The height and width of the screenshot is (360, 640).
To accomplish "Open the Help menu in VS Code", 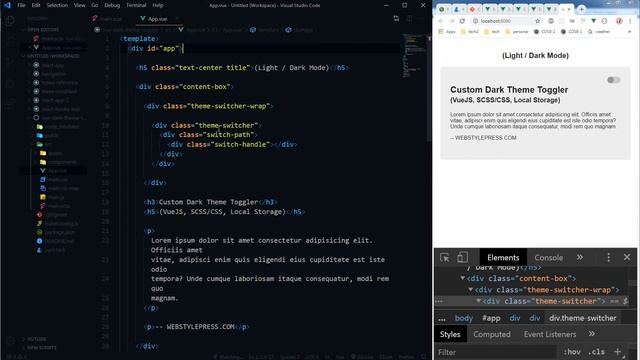I will pos(158,5).
